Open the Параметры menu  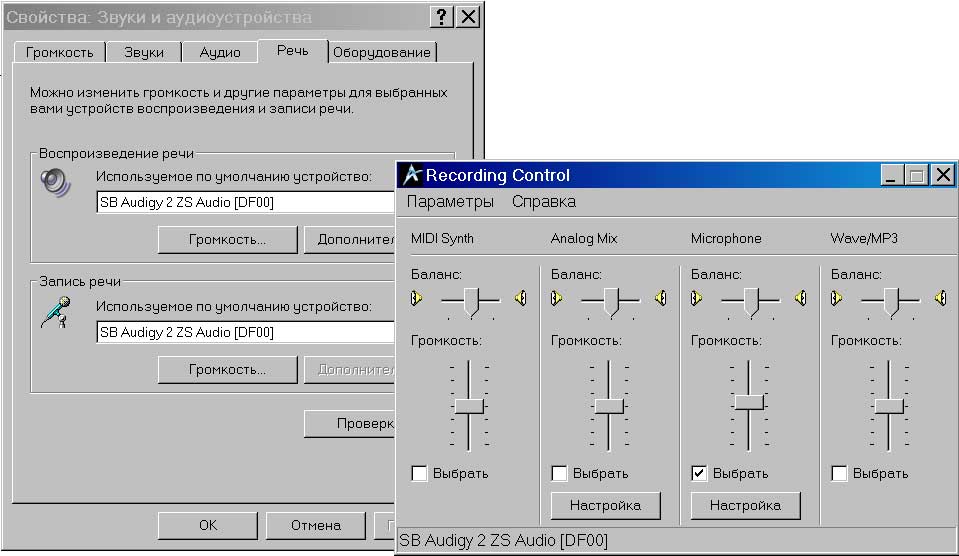(x=450, y=202)
